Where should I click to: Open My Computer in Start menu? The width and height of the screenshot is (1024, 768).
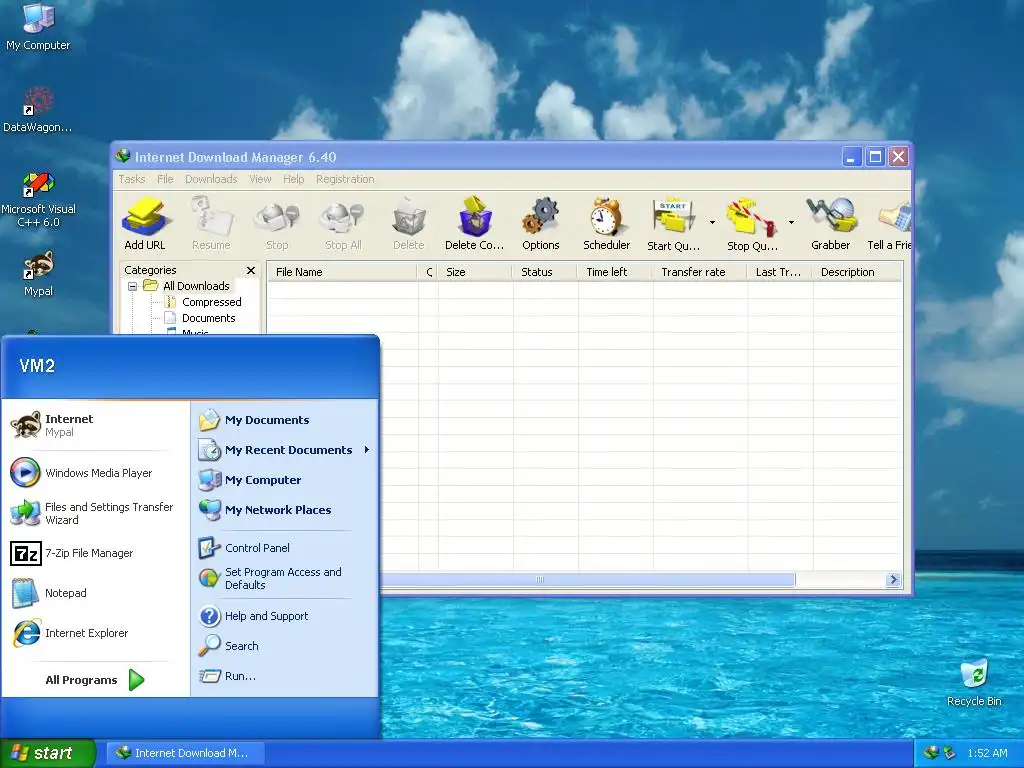tap(284, 480)
